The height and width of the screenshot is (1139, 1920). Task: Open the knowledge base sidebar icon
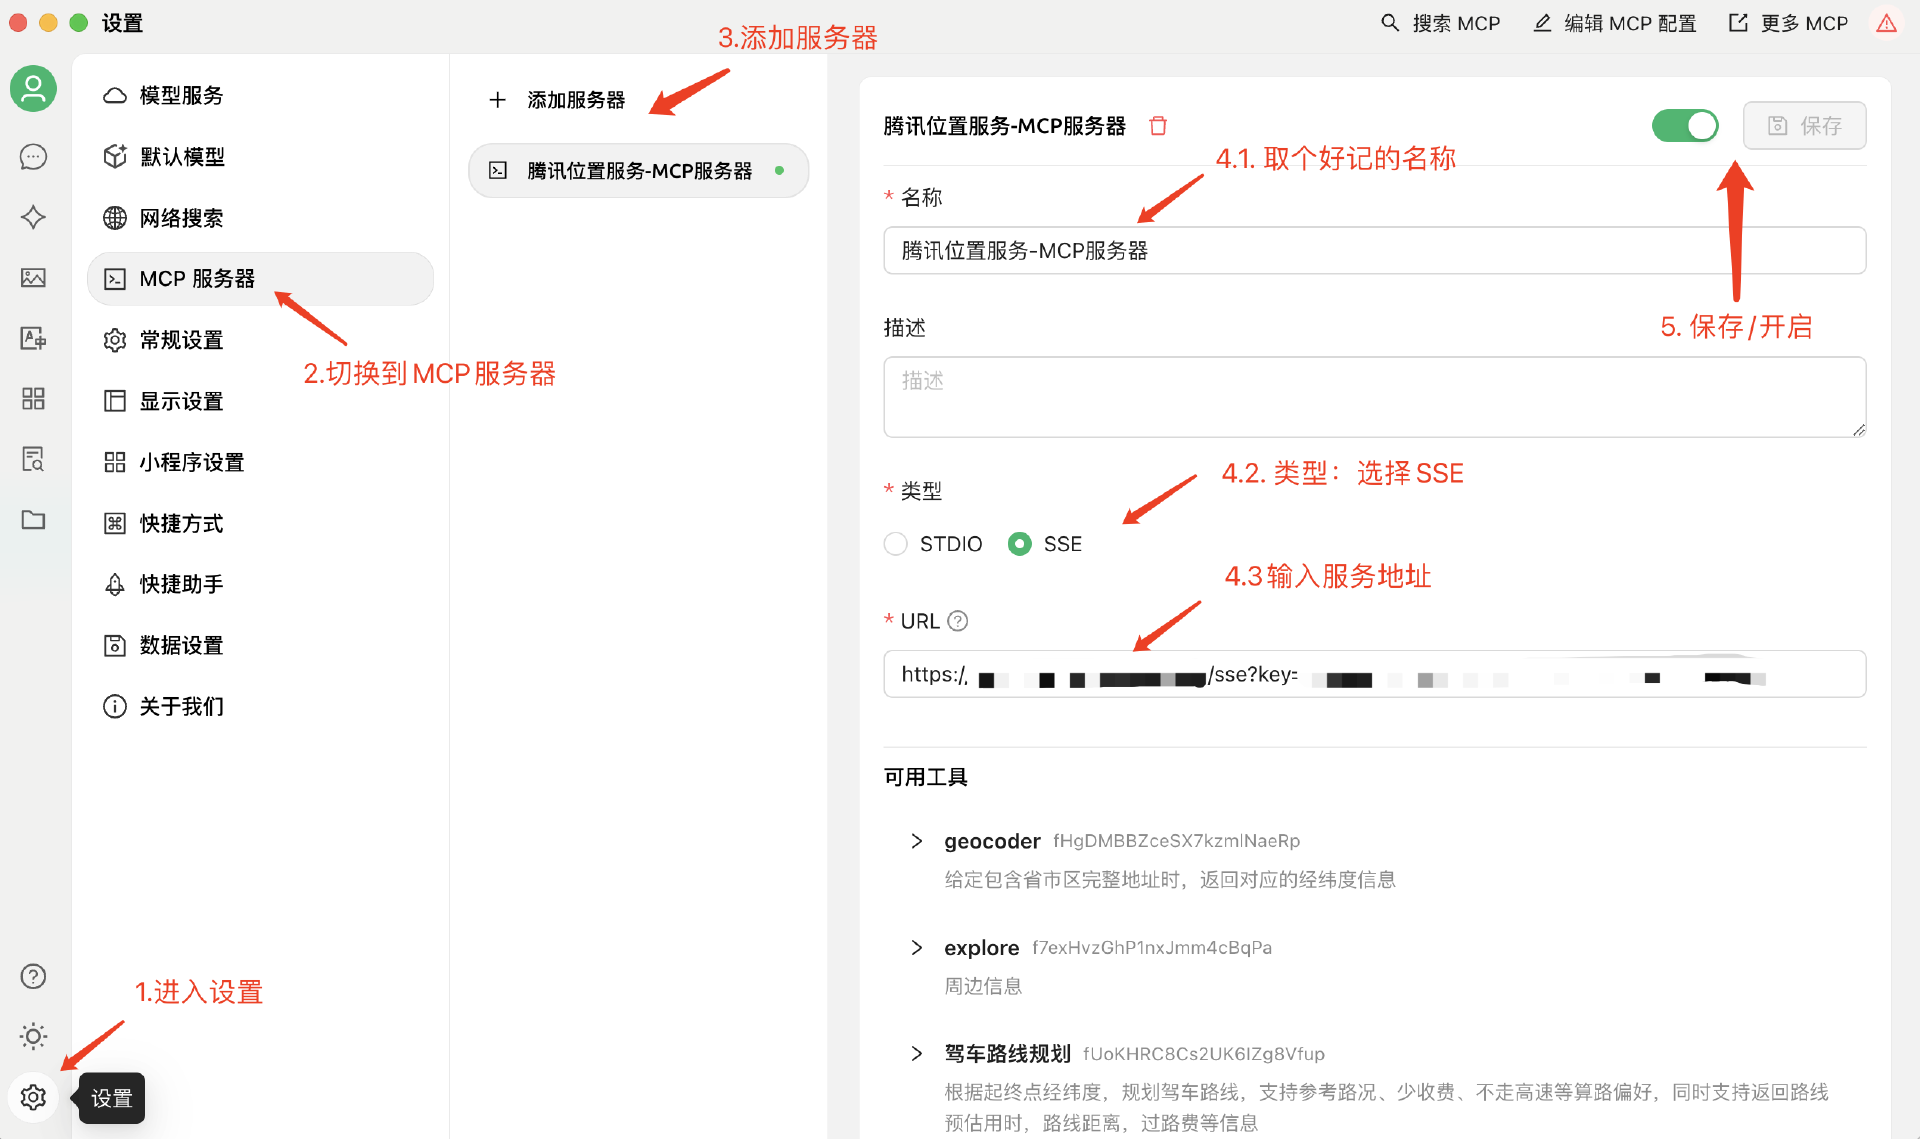pyautogui.click(x=33, y=459)
